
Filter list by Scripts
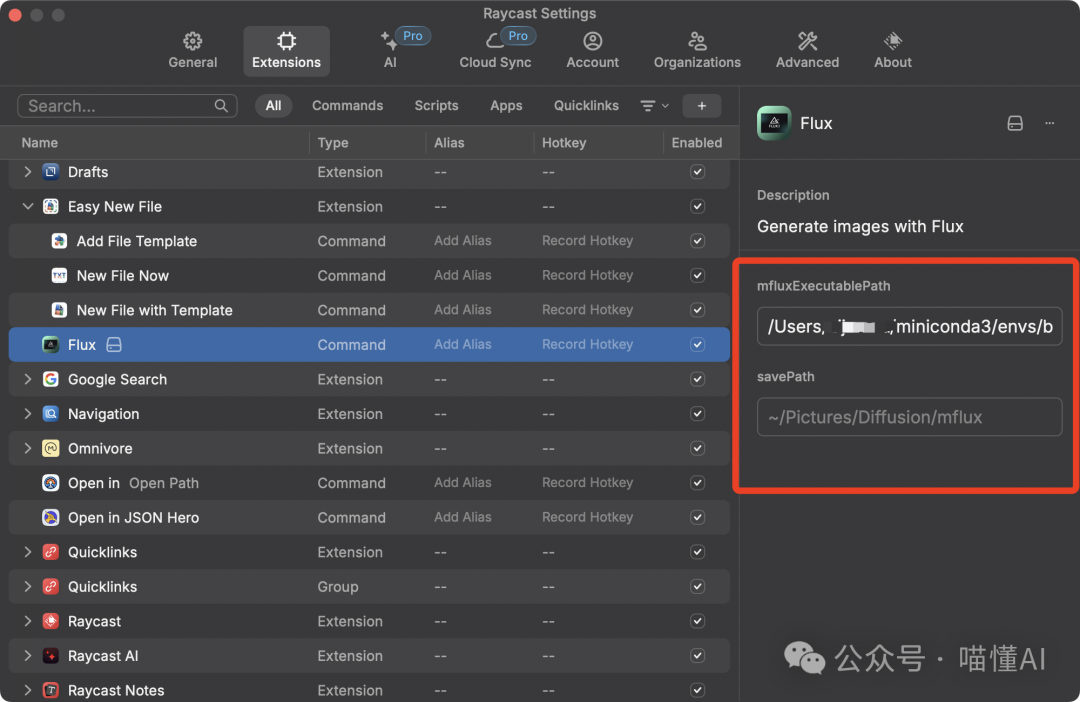[436, 105]
